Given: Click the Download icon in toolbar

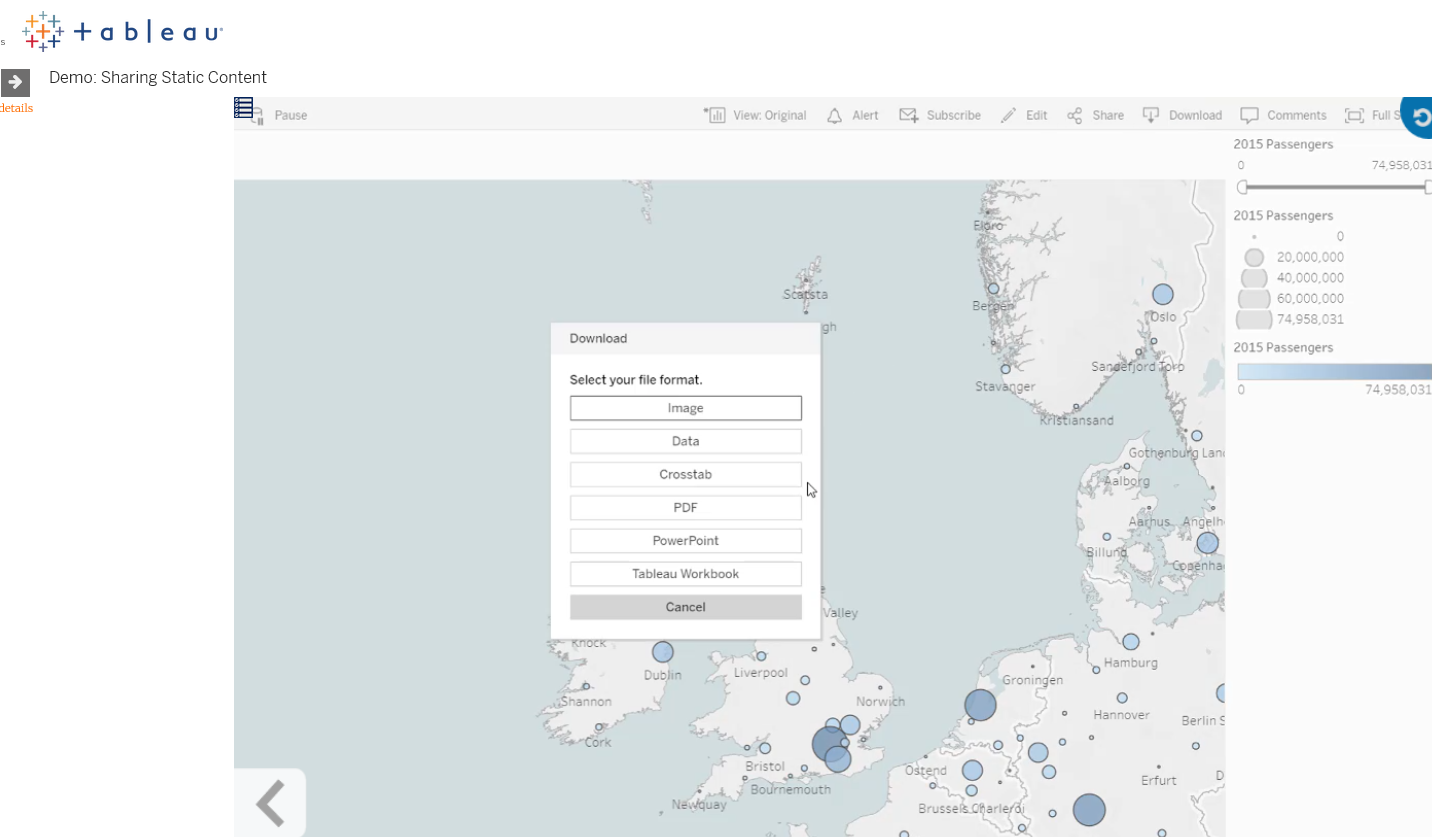Looking at the screenshot, I should 1151,115.
